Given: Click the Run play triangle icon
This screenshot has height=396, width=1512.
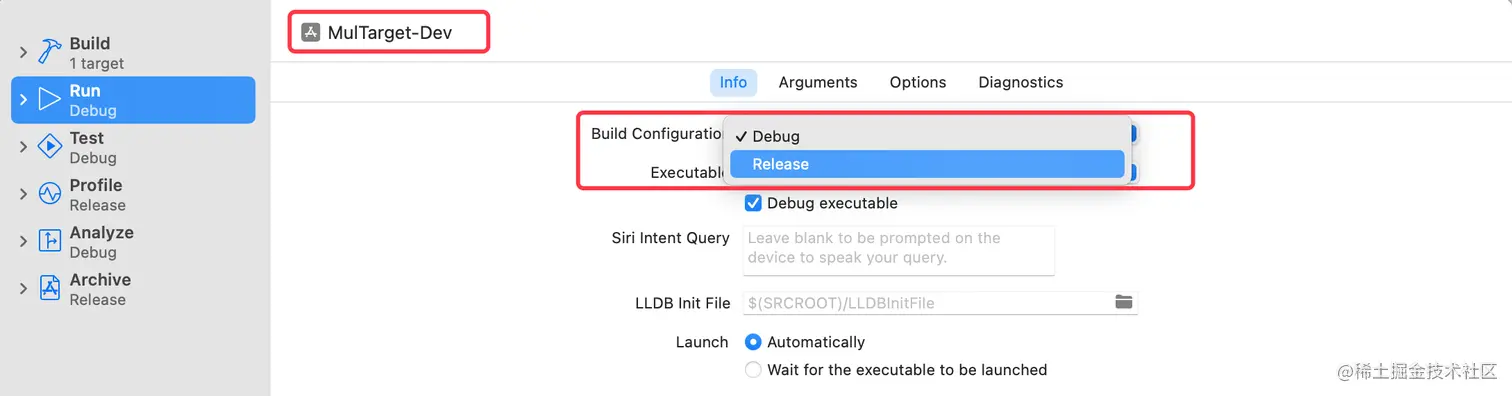Looking at the screenshot, I should [50, 99].
